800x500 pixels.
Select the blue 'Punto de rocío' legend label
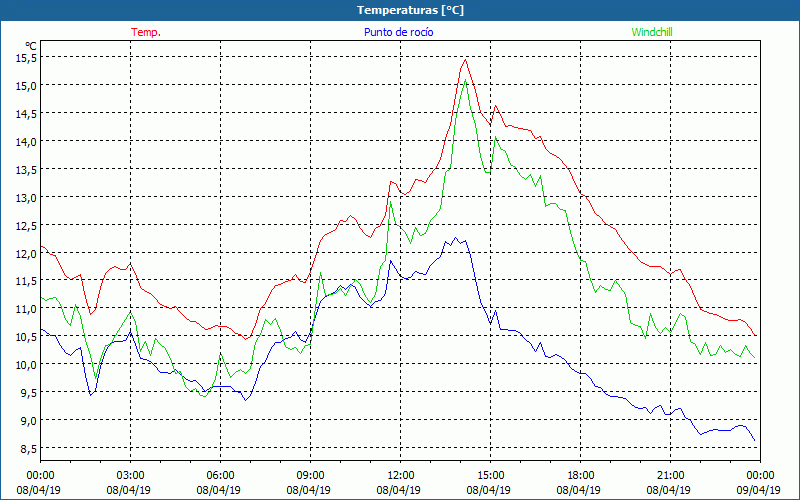398,32
